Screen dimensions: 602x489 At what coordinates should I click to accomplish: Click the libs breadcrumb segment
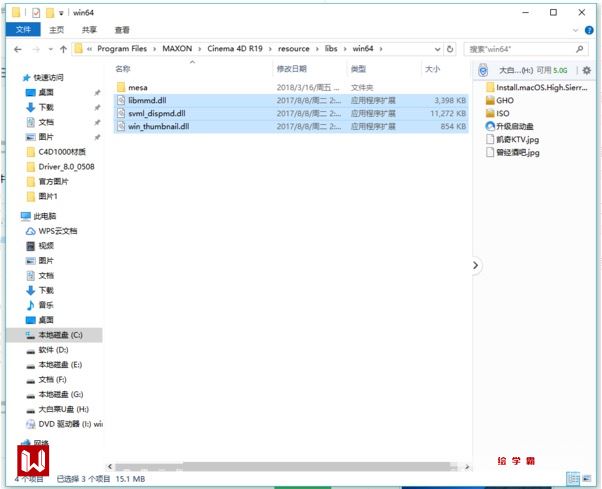(x=331, y=49)
